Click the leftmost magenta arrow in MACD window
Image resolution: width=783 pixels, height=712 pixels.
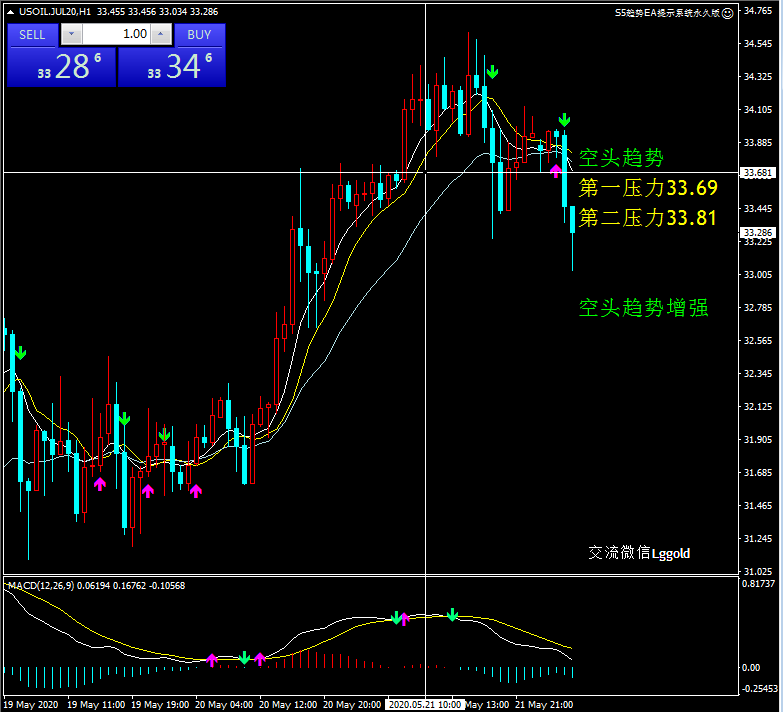[212, 659]
